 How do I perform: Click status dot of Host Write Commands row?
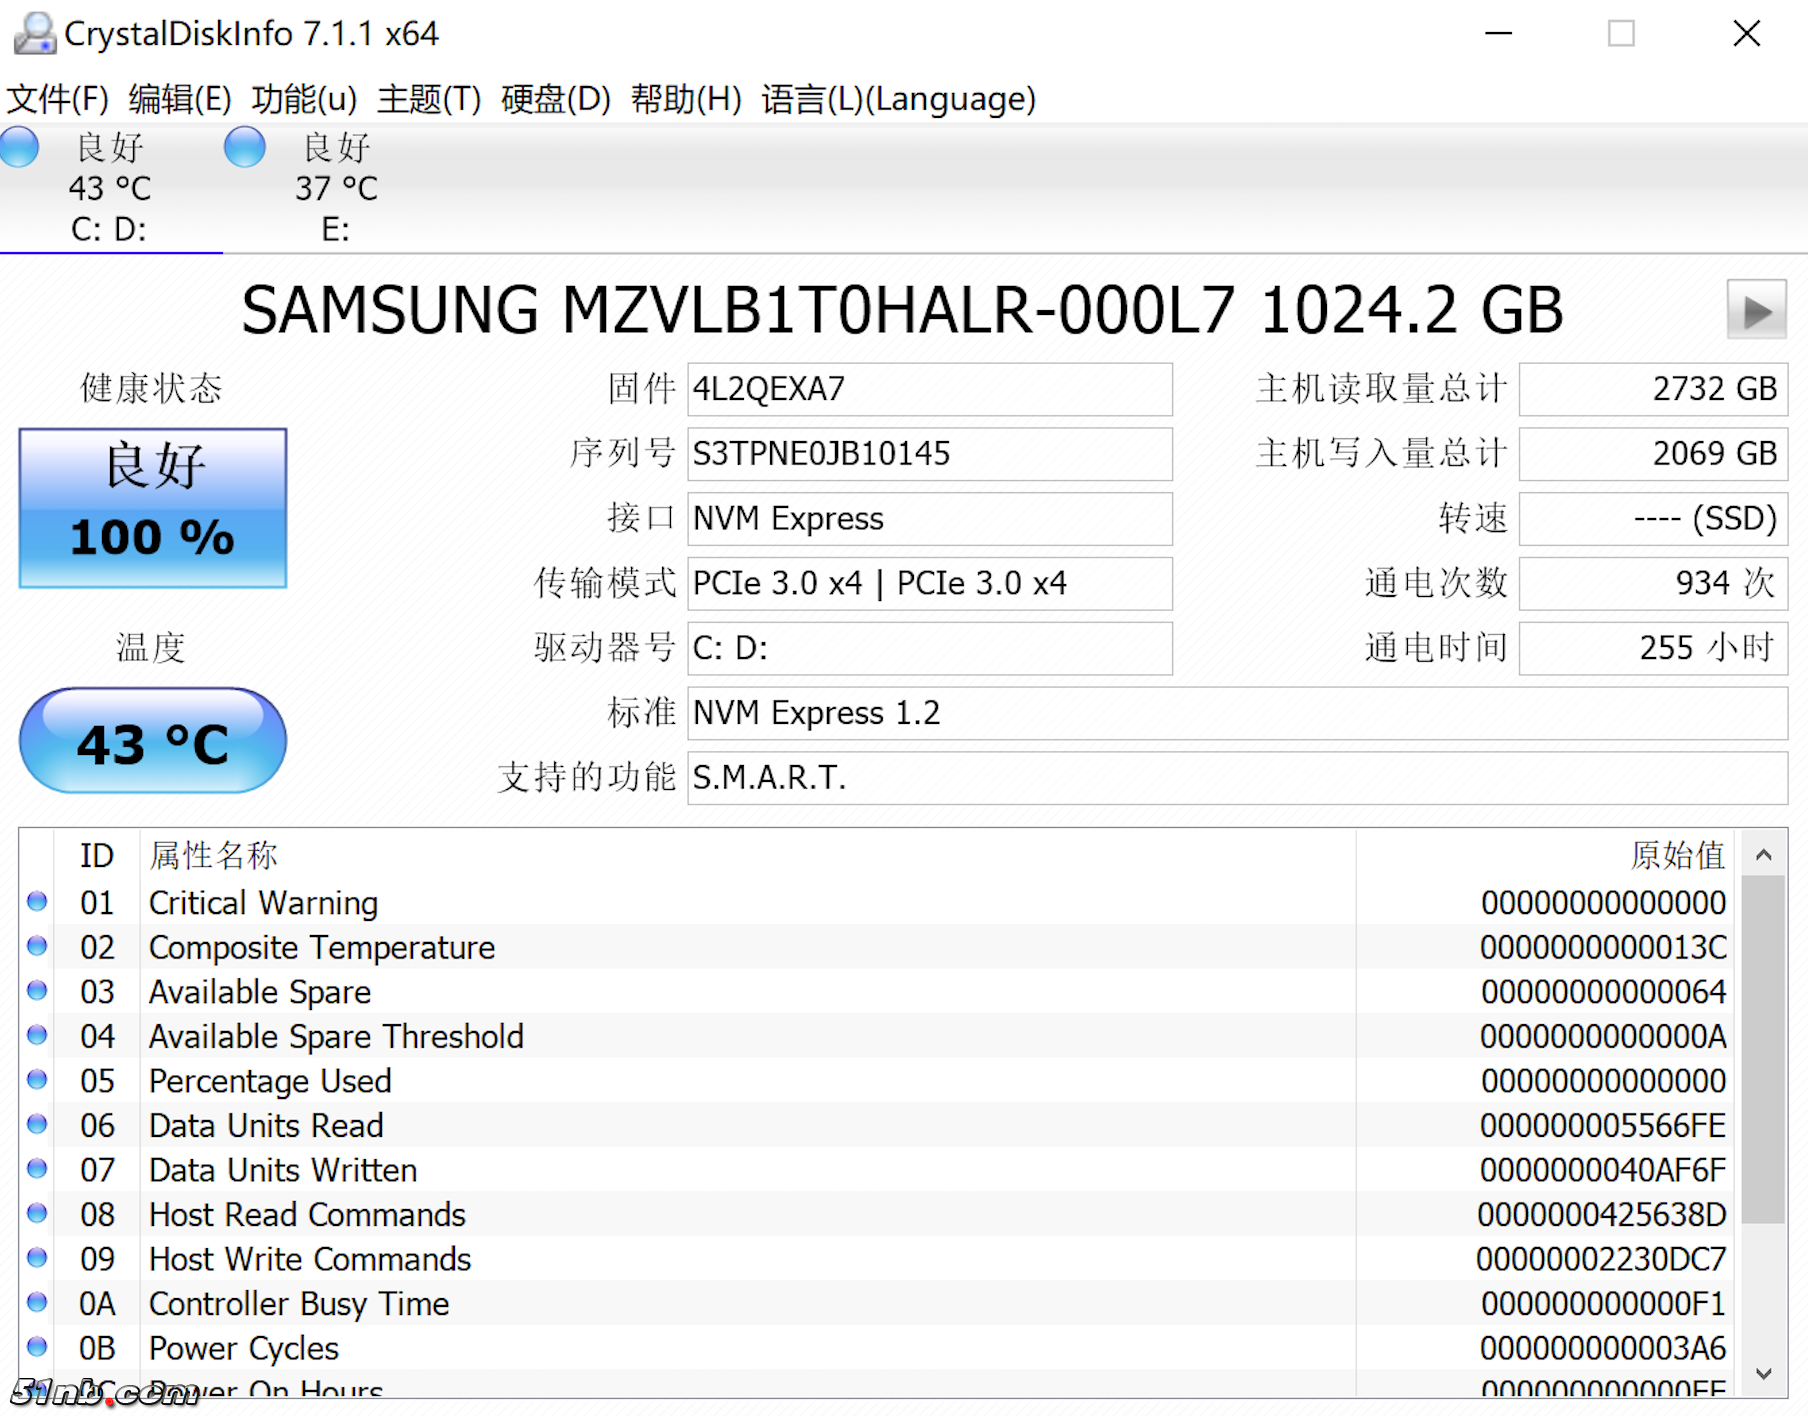[37, 1258]
